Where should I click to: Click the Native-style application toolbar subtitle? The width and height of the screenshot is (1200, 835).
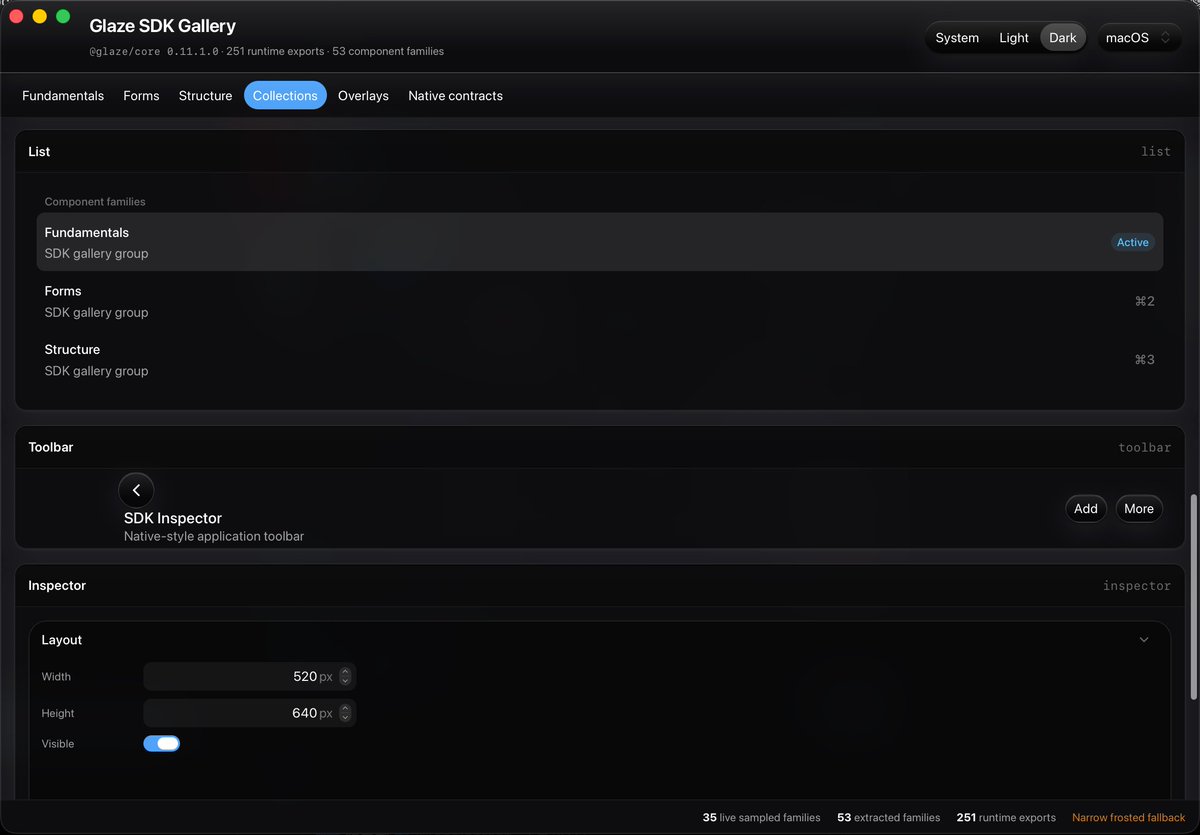[x=214, y=536]
